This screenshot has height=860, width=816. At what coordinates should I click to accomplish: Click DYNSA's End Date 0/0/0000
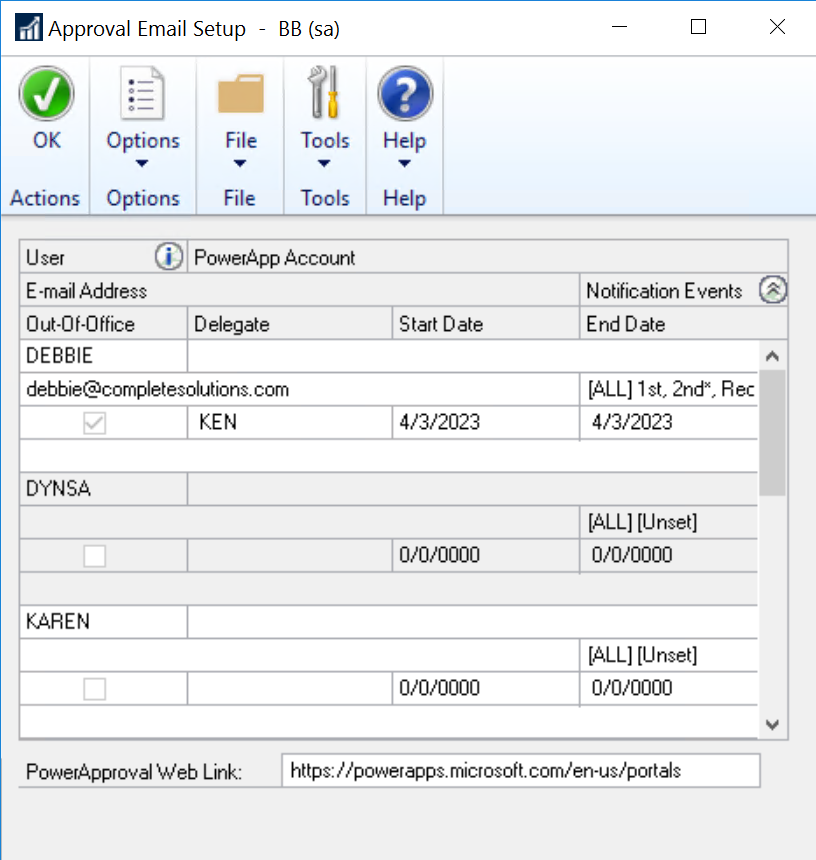click(x=668, y=555)
